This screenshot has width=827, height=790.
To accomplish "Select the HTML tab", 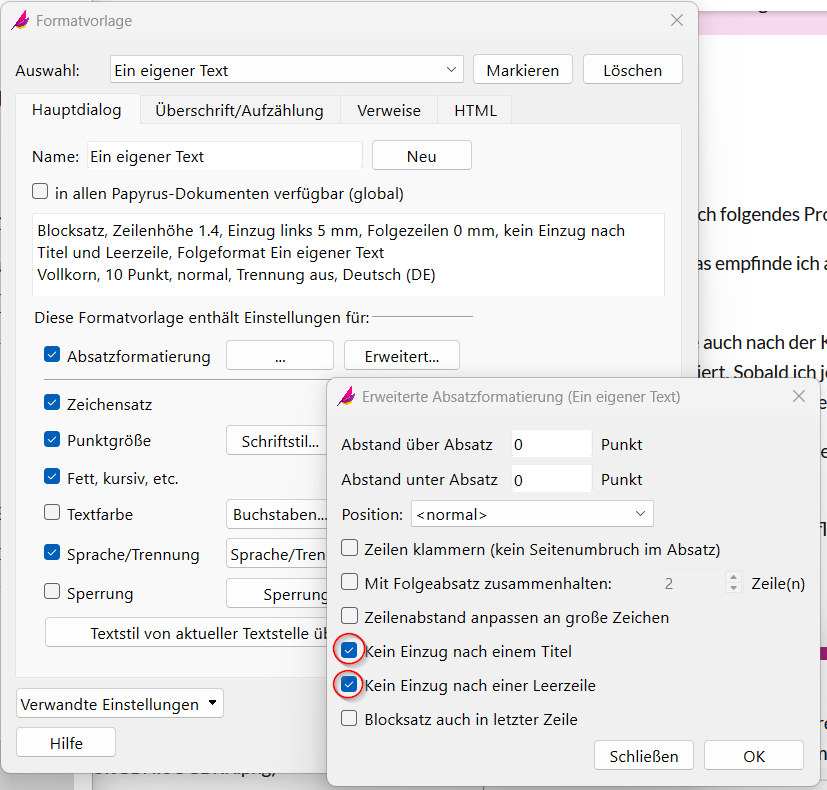I will tap(475, 110).
